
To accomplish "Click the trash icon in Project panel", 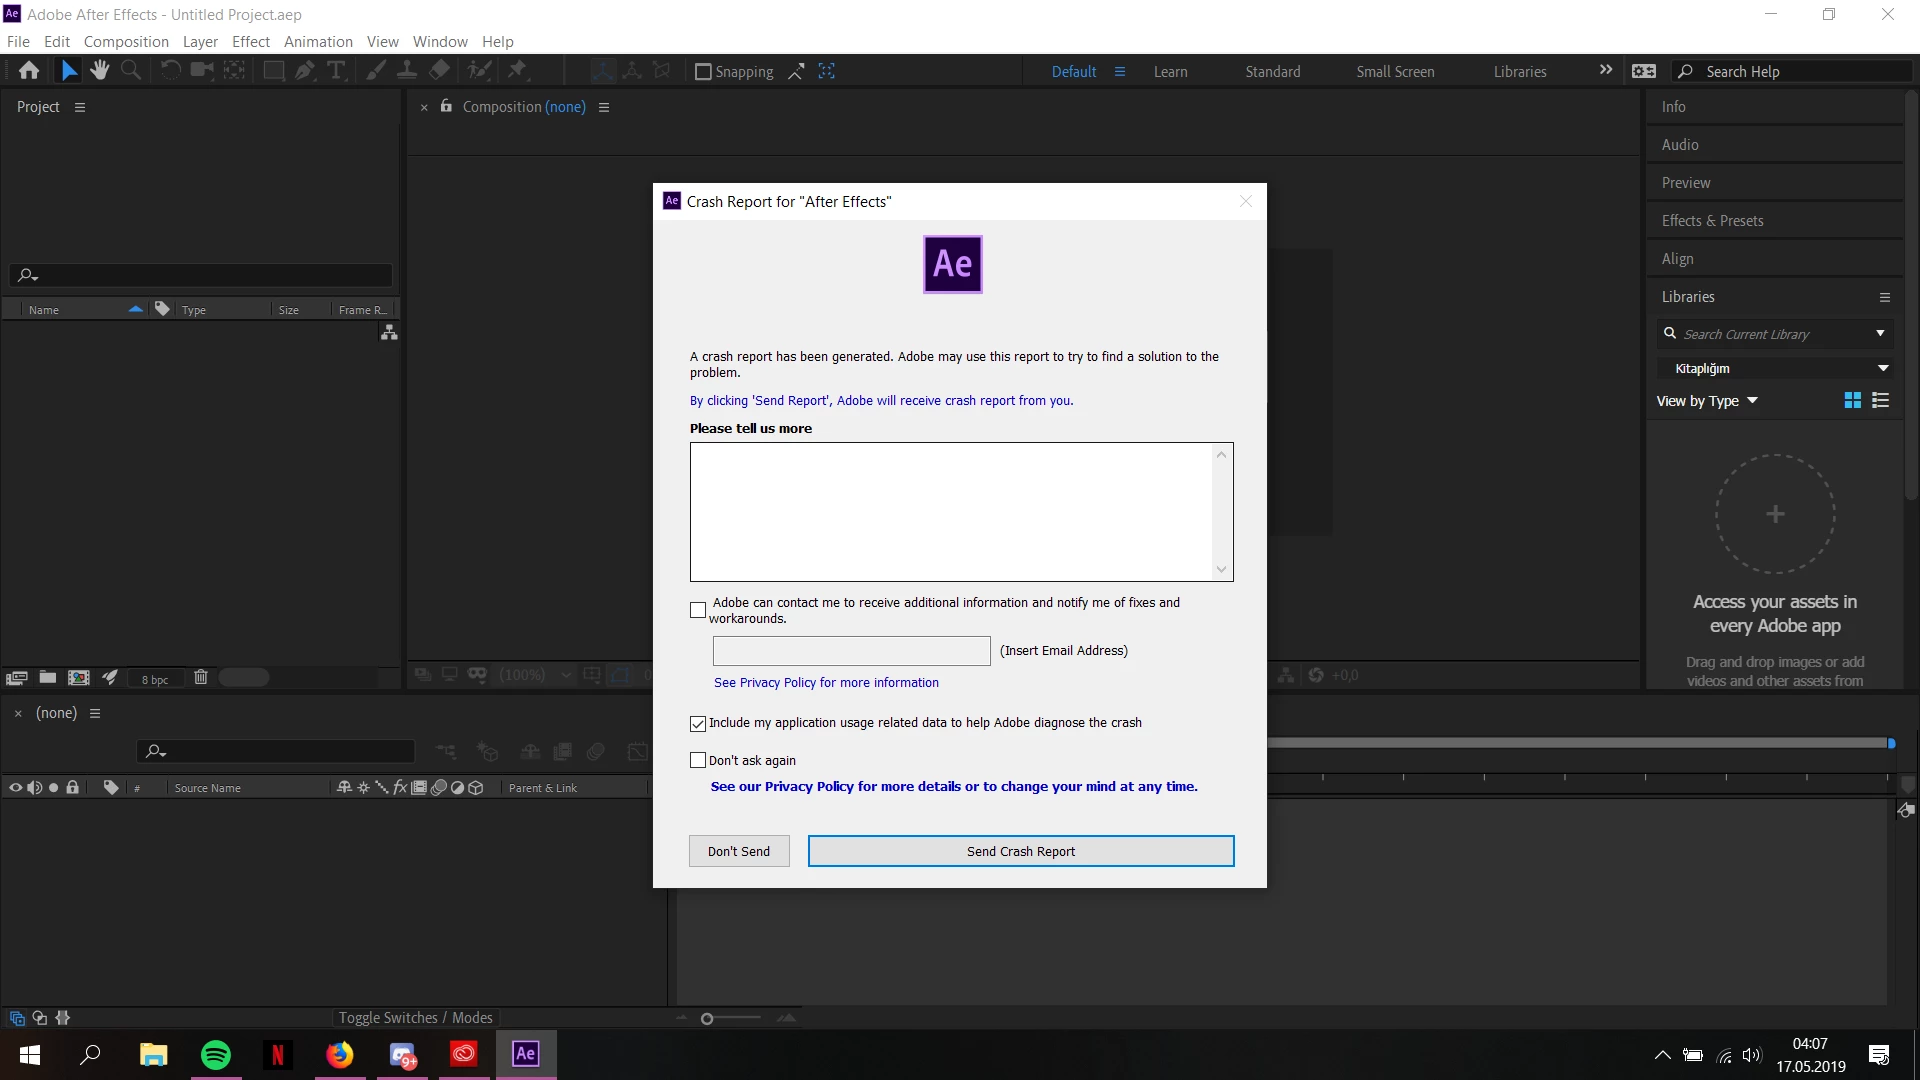I will click(200, 678).
